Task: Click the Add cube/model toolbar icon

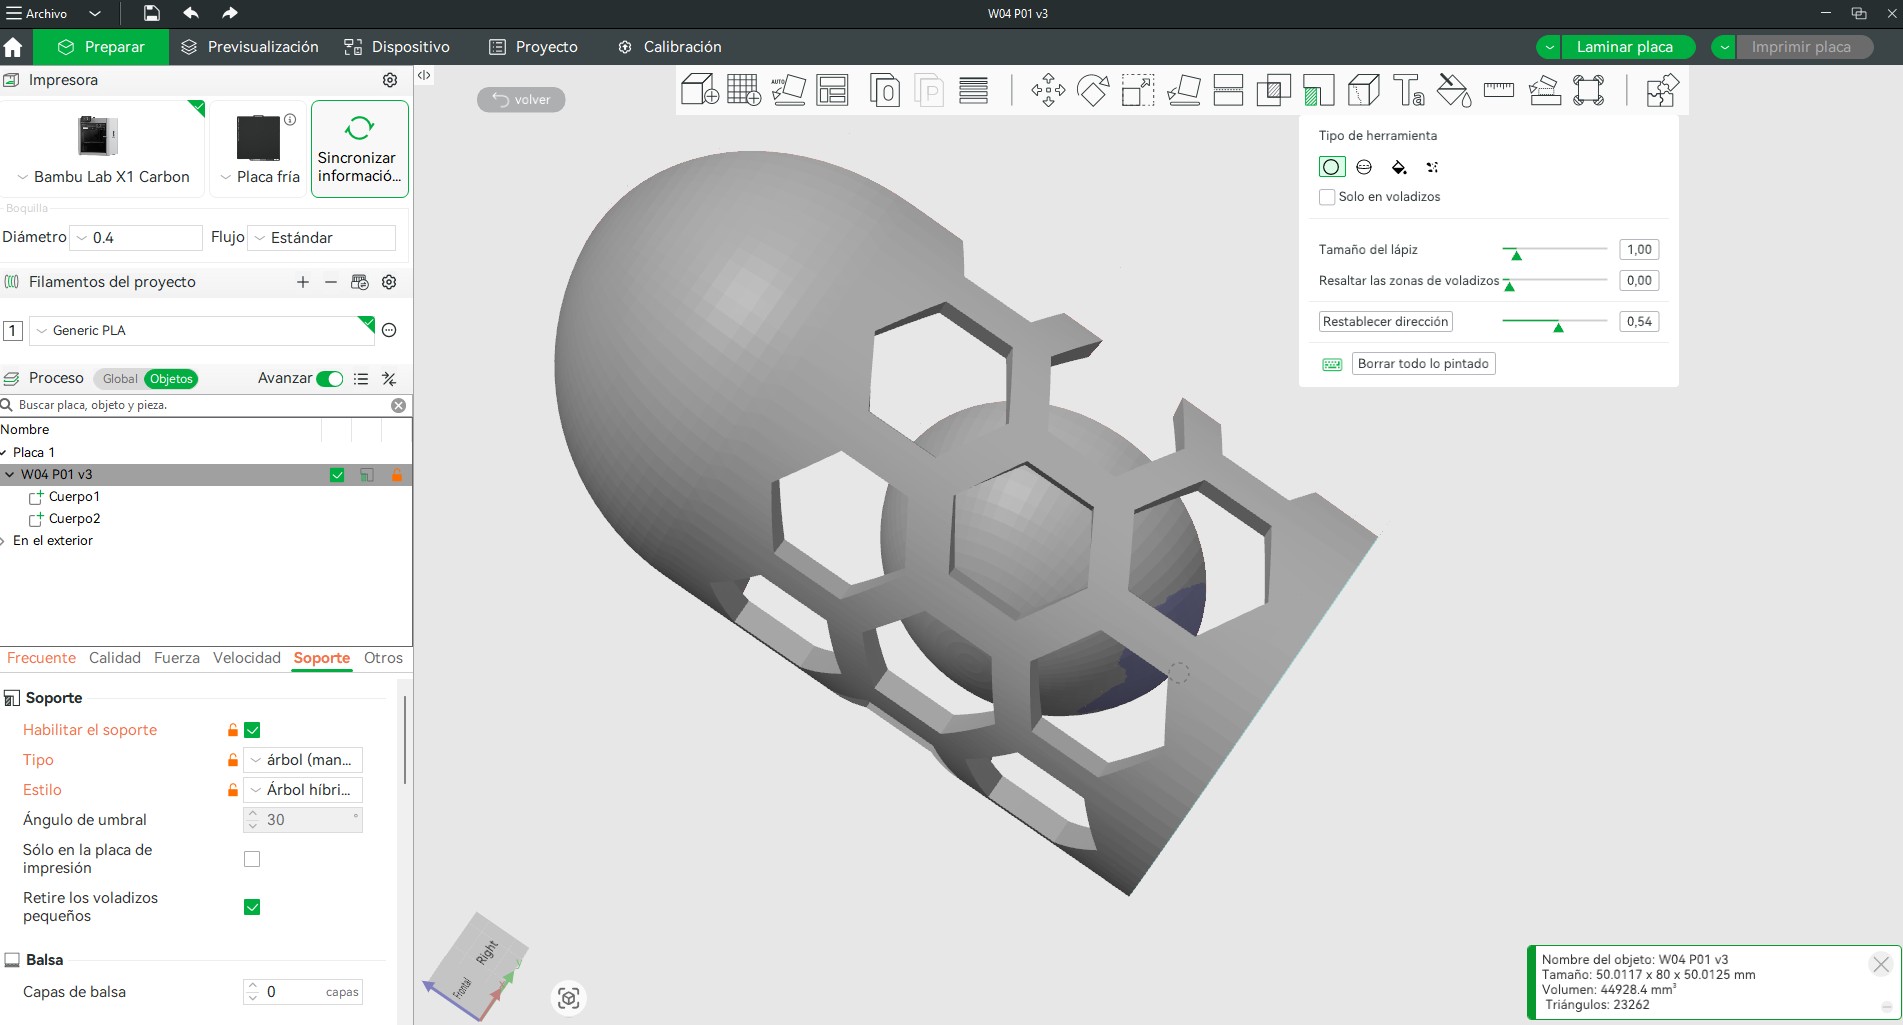Action: [x=699, y=91]
